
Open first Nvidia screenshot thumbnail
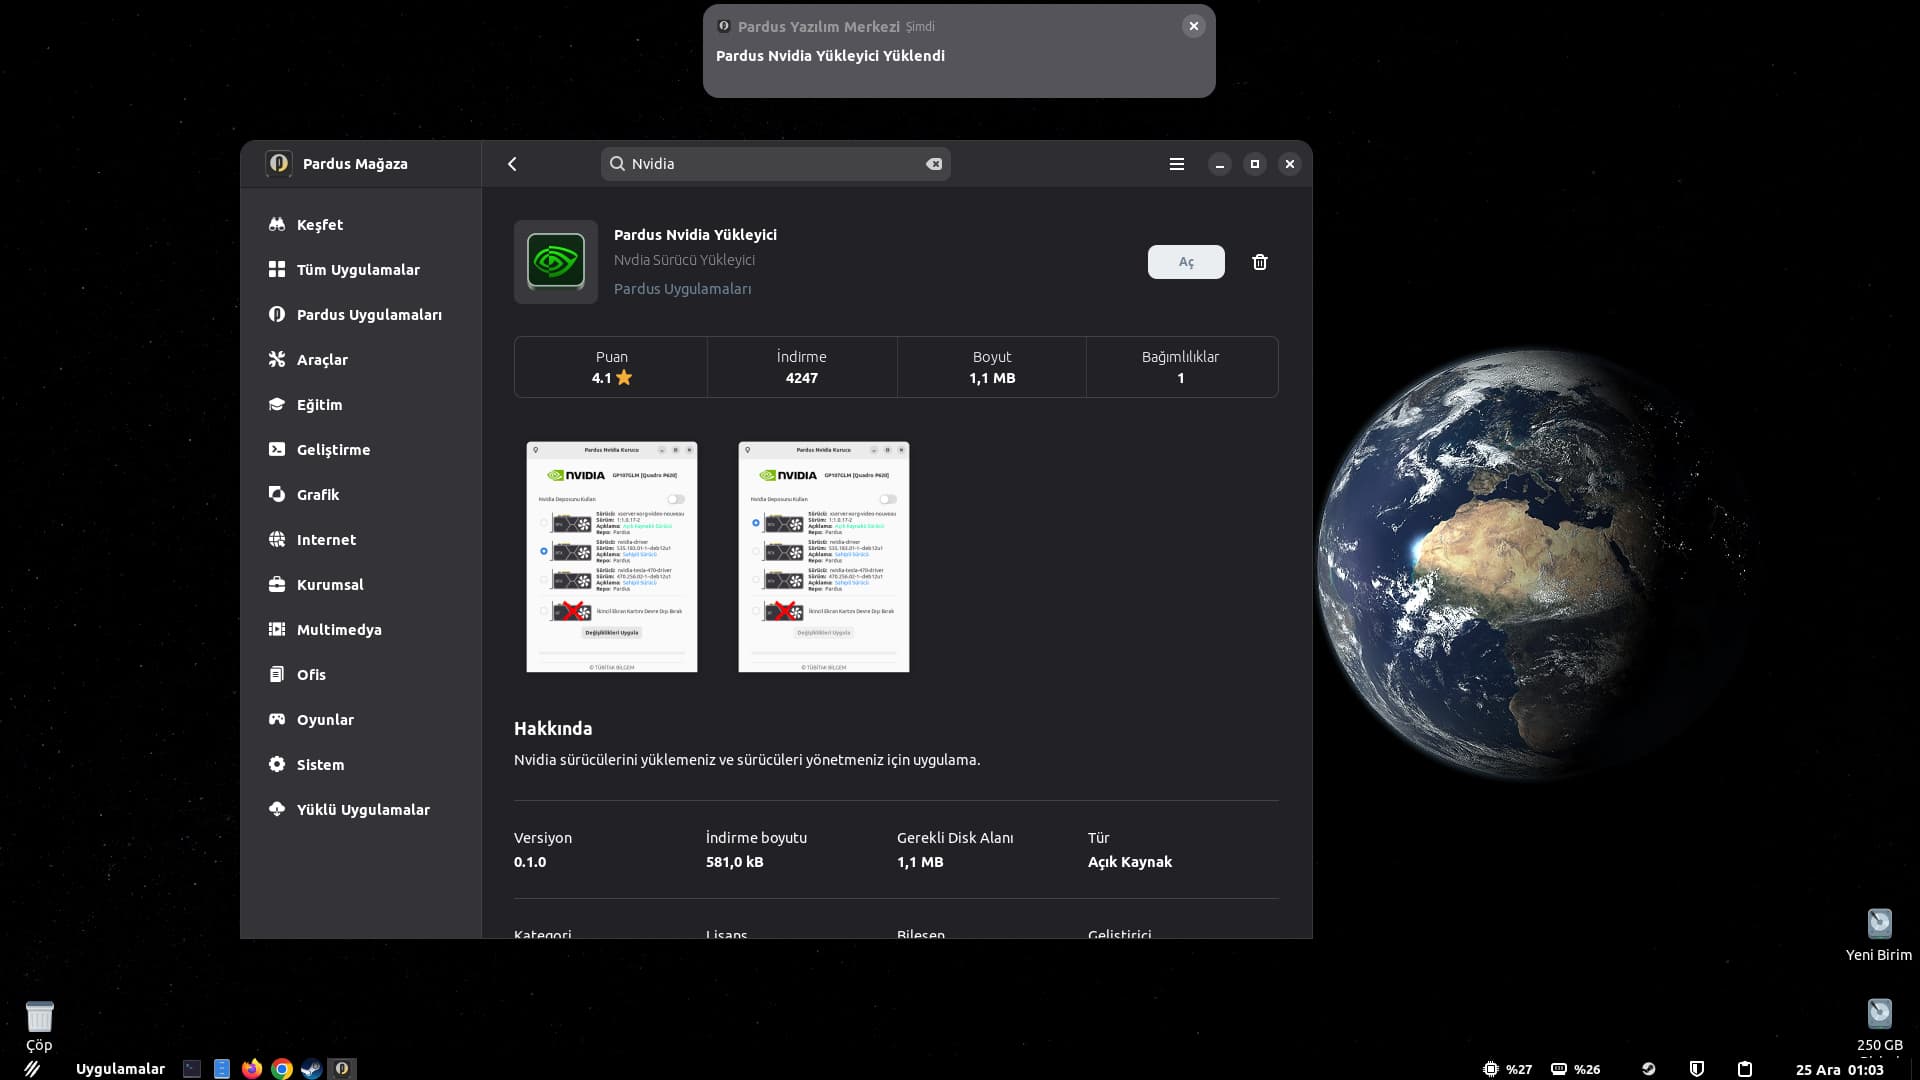(611, 557)
